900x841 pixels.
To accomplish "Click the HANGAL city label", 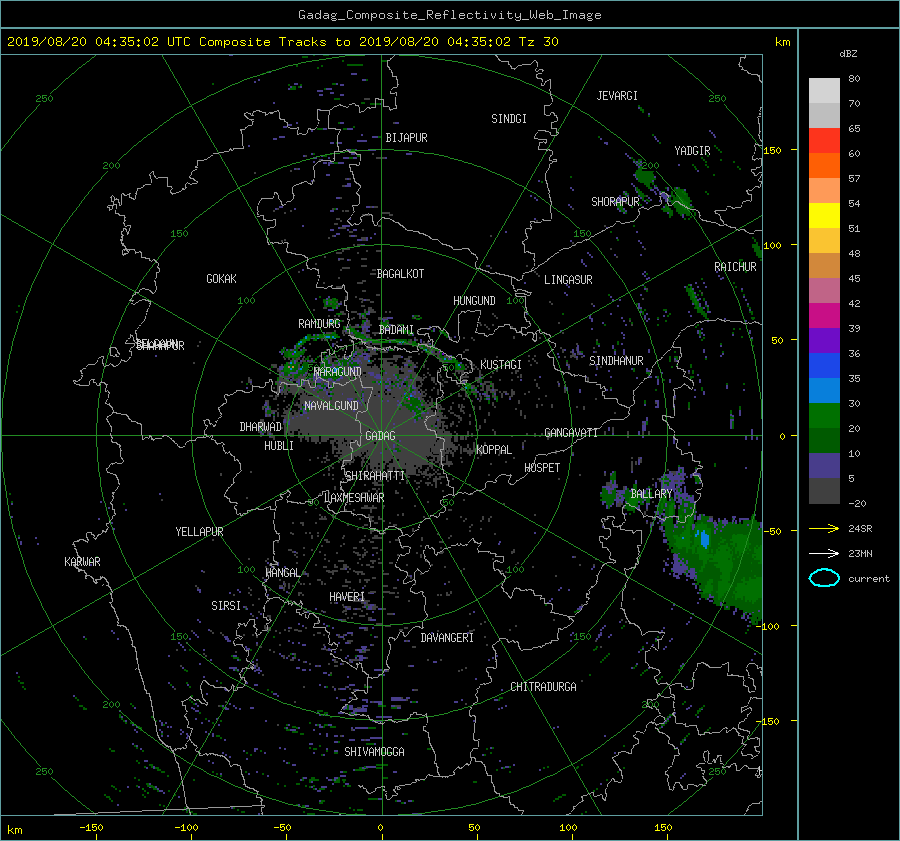I will pyautogui.click(x=283, y=572).
